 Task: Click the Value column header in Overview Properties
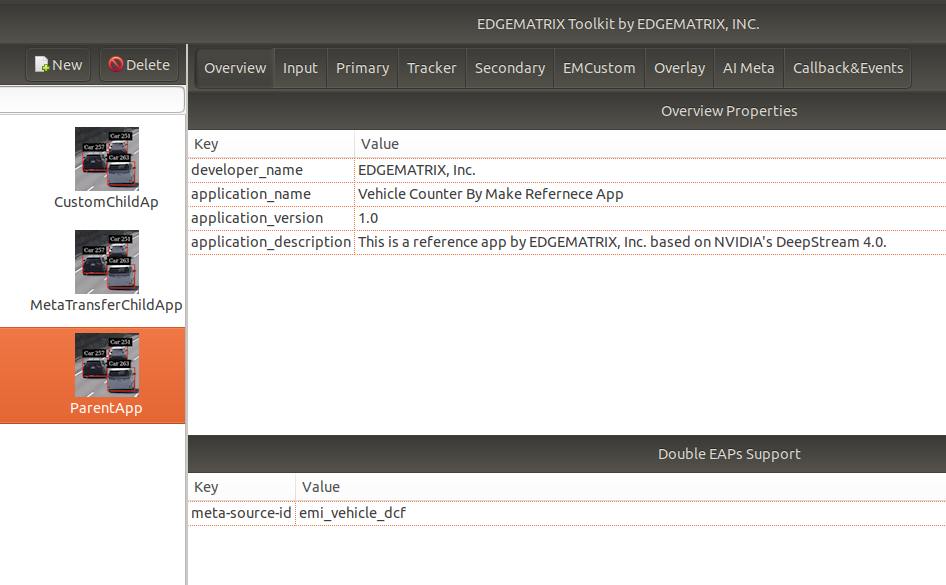pos(650,144)
